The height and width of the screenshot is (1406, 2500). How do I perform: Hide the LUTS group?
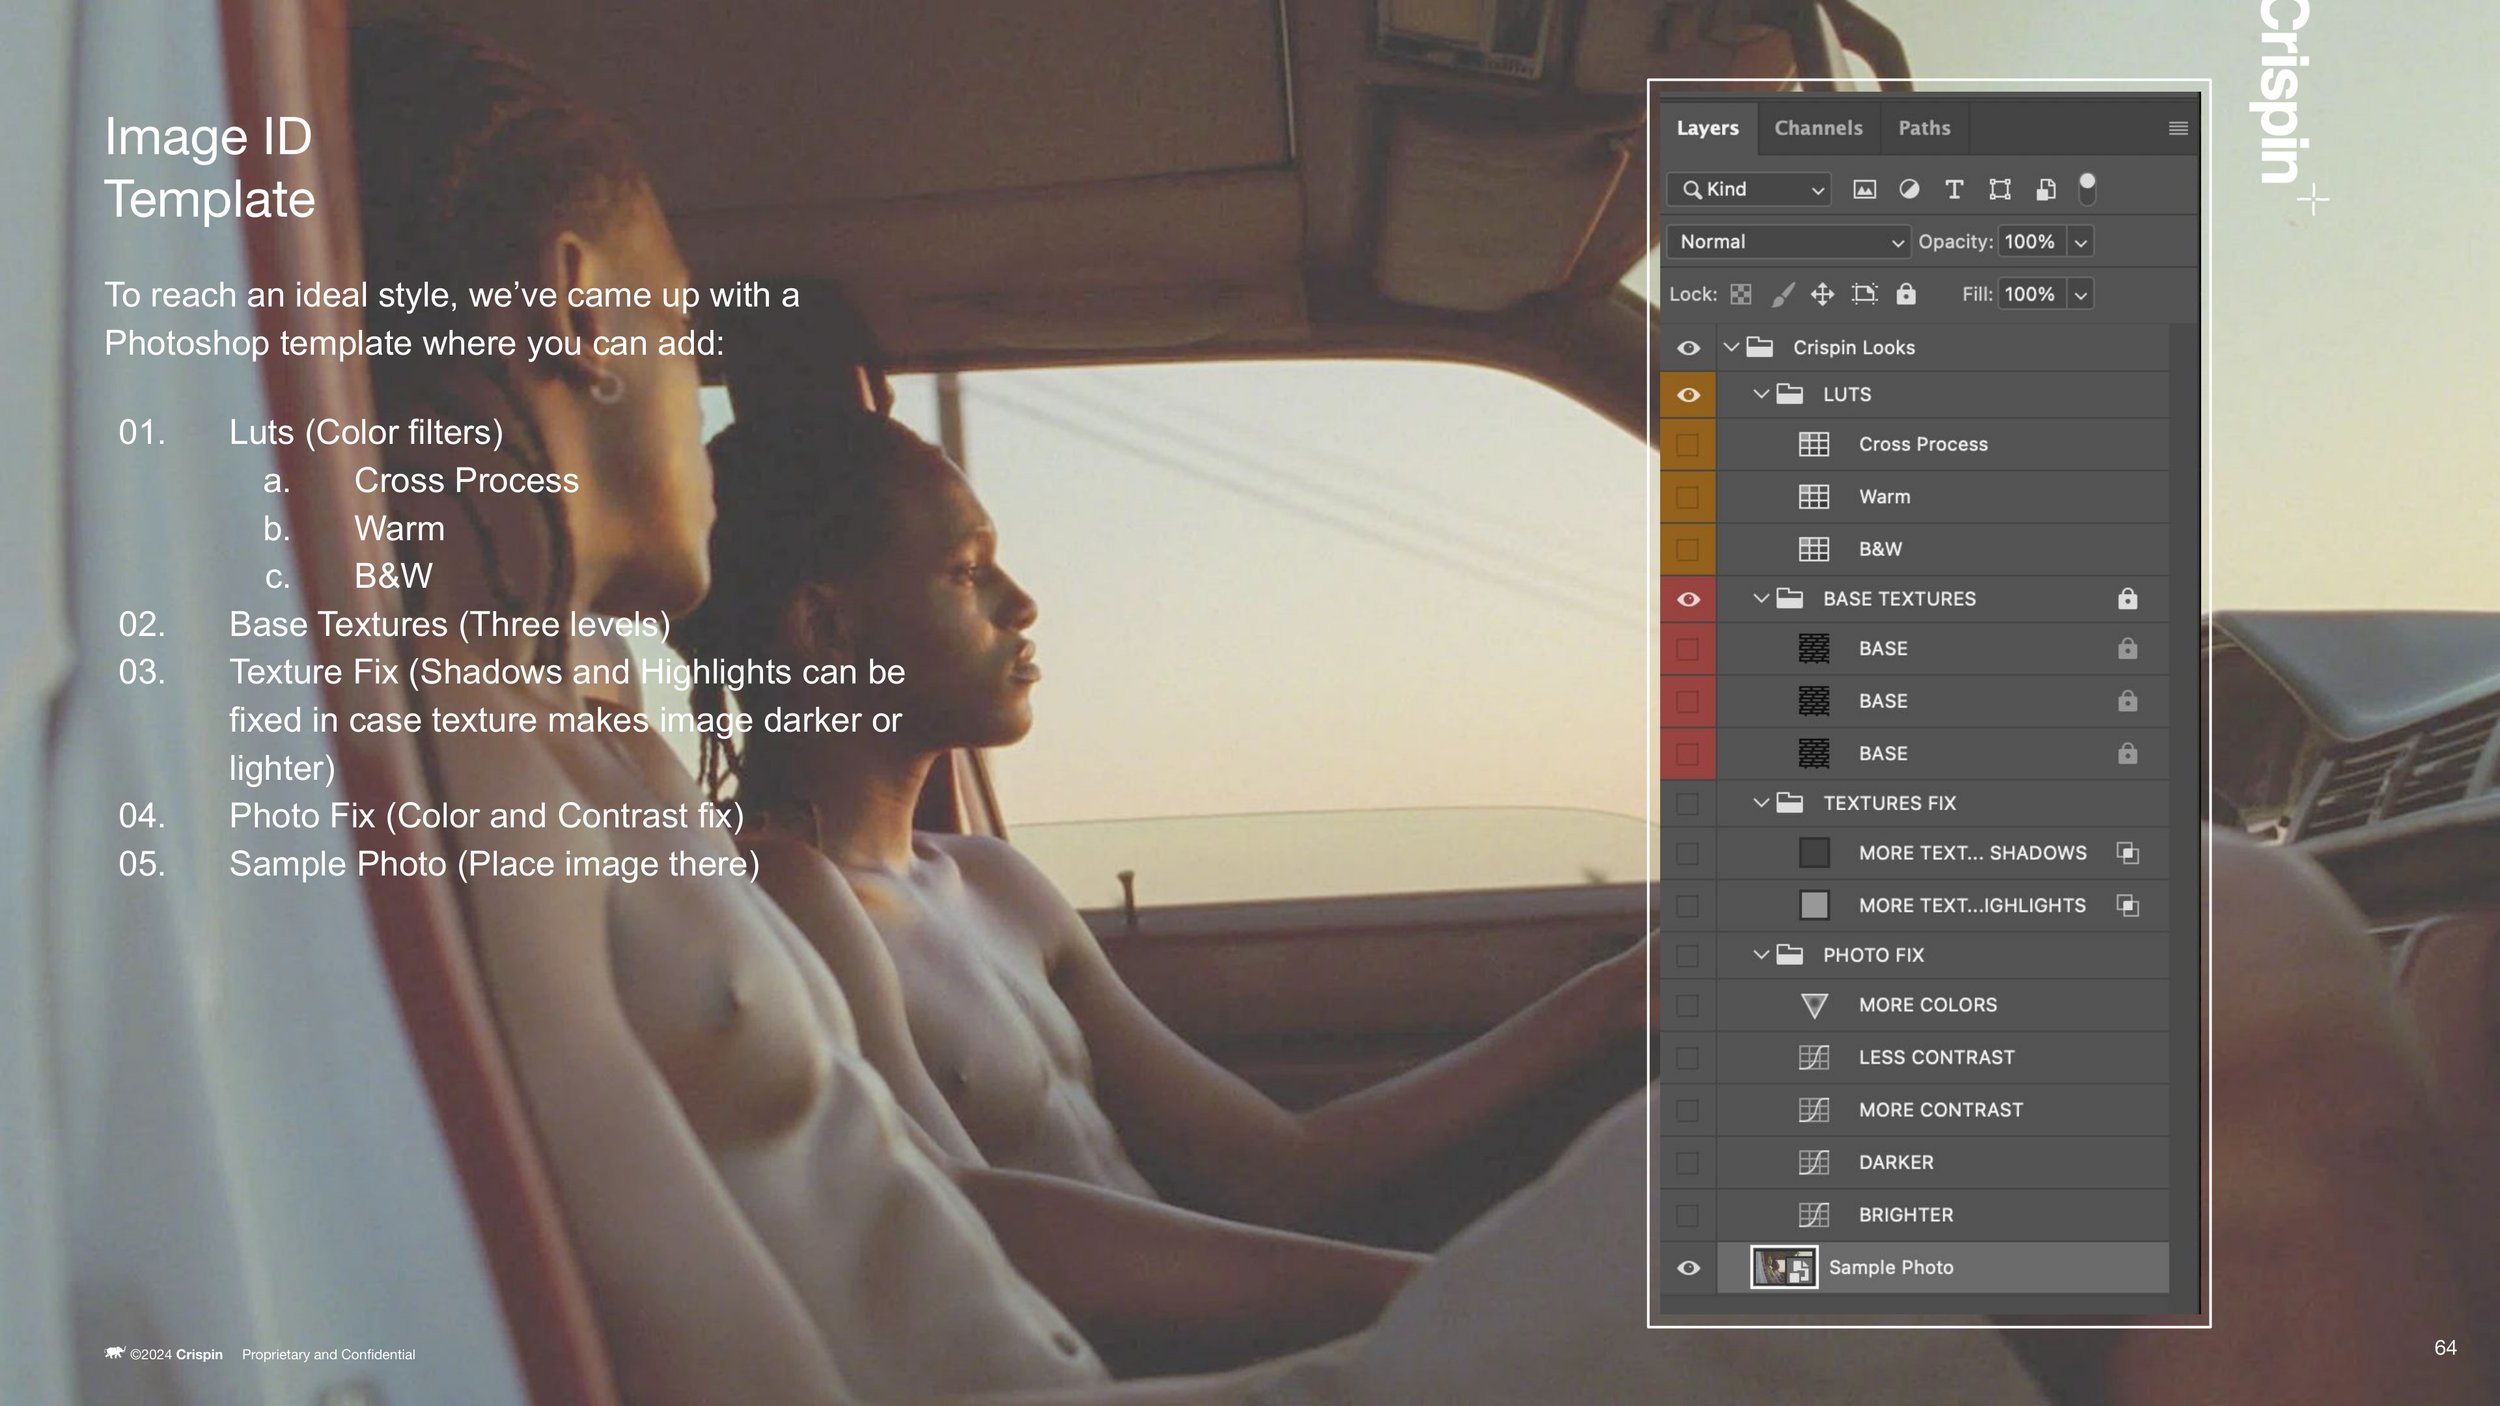[1688, 395]
